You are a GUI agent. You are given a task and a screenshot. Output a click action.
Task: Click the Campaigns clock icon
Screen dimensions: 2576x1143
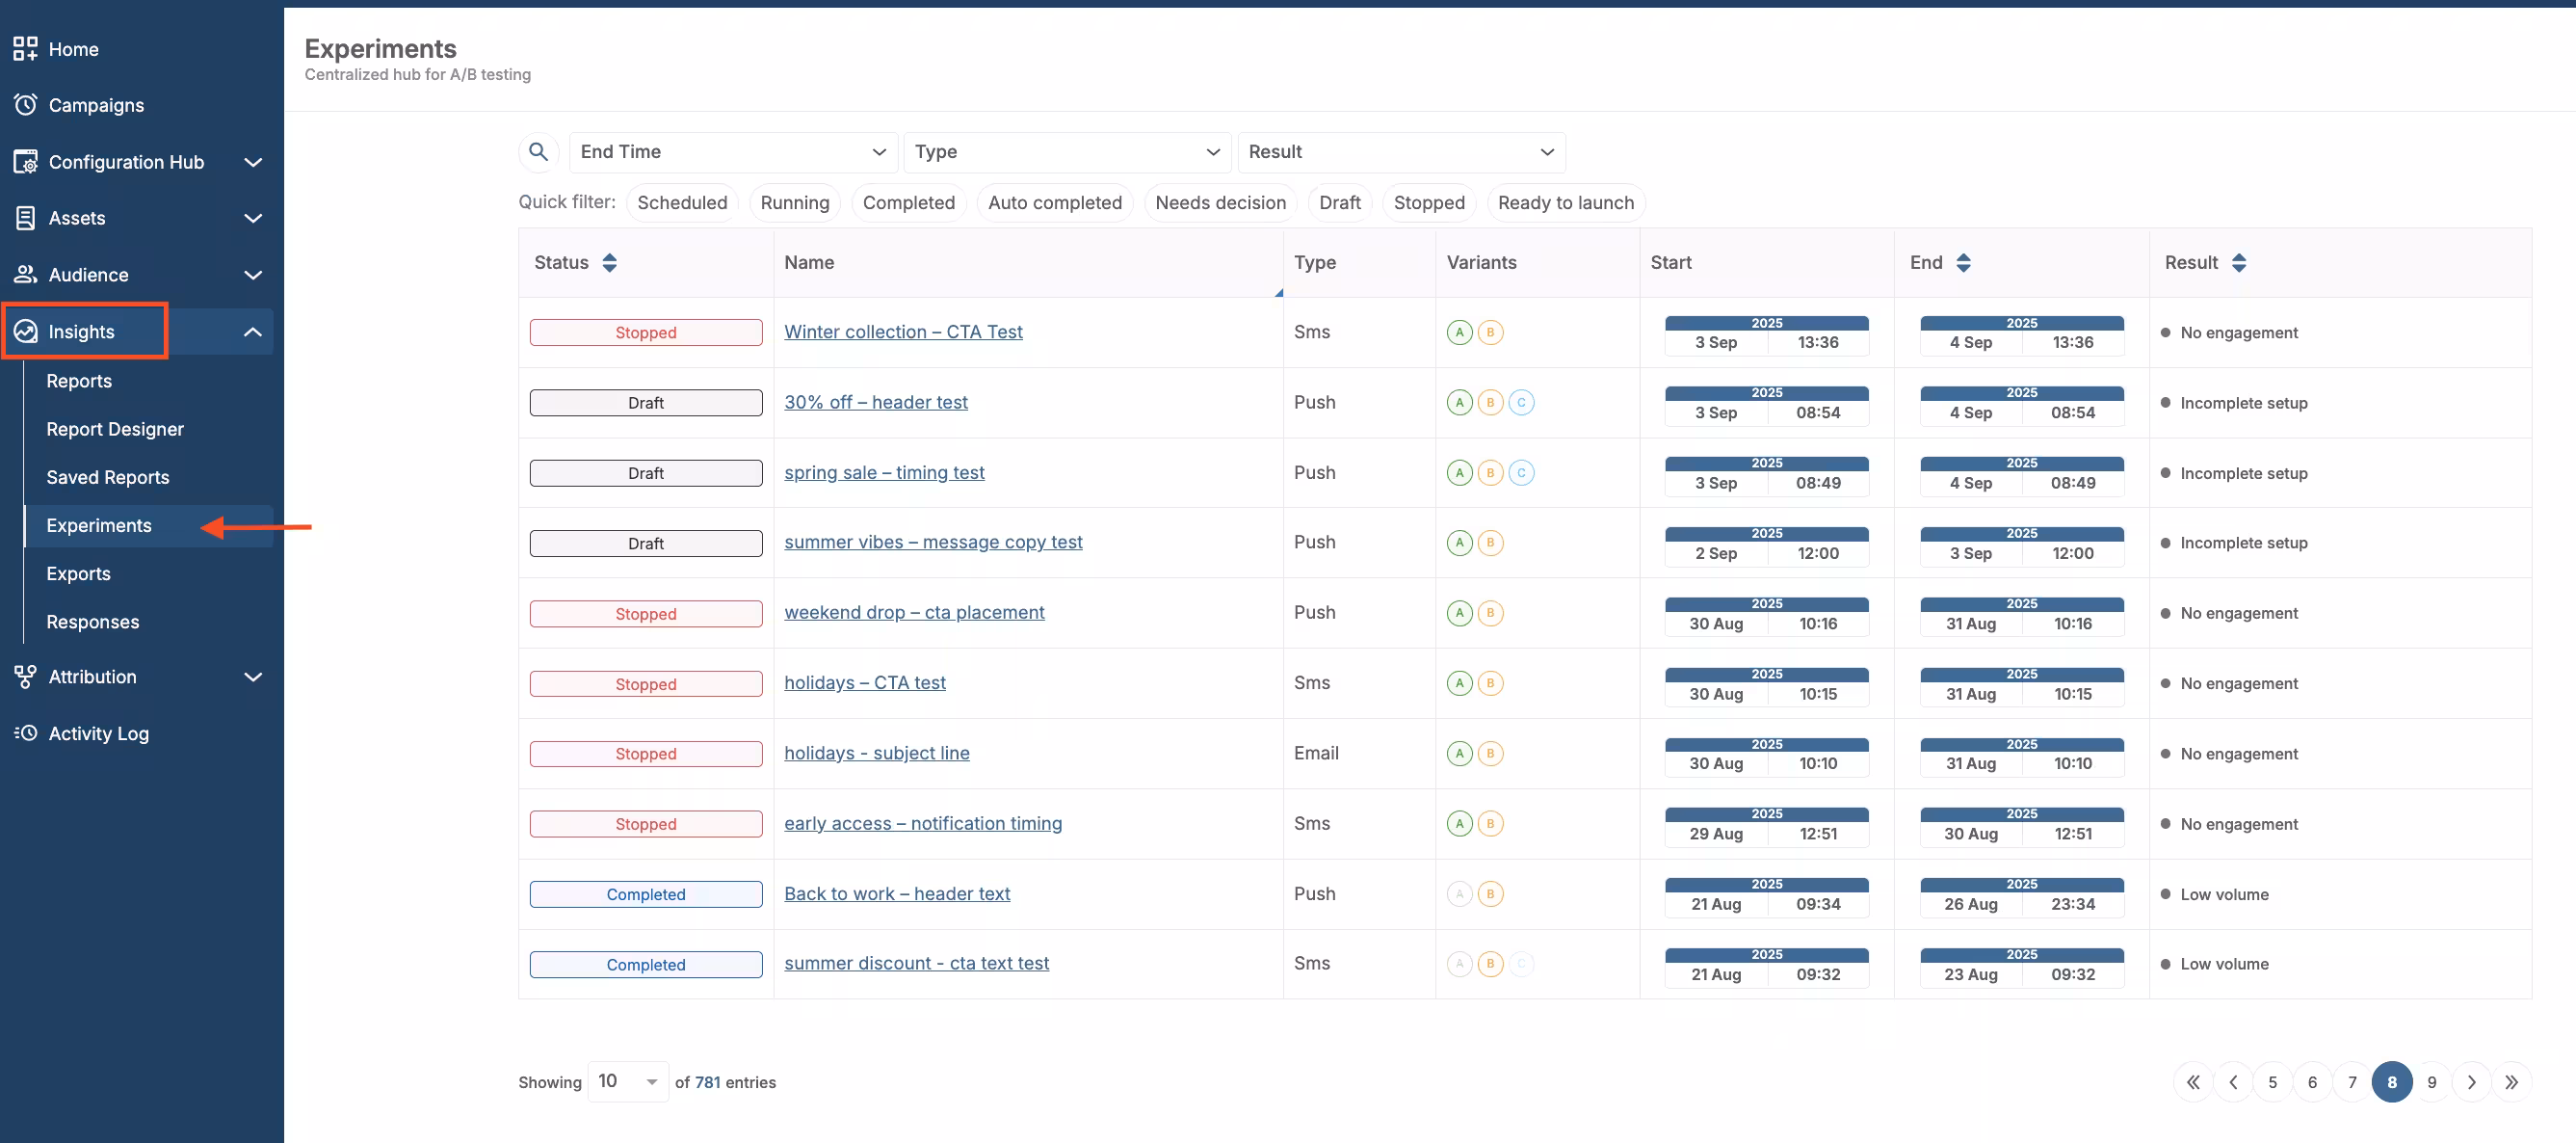tap(25, 105)
